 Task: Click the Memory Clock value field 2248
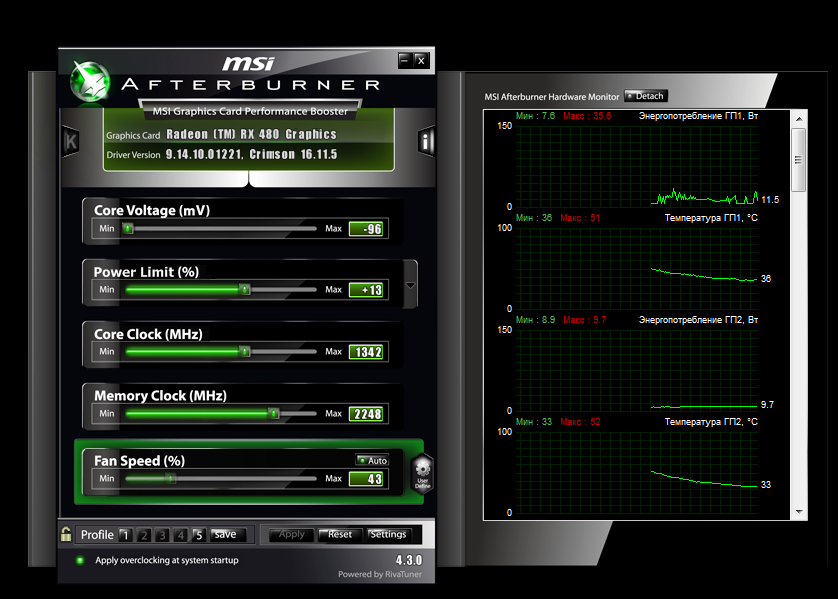pos(366,414)
